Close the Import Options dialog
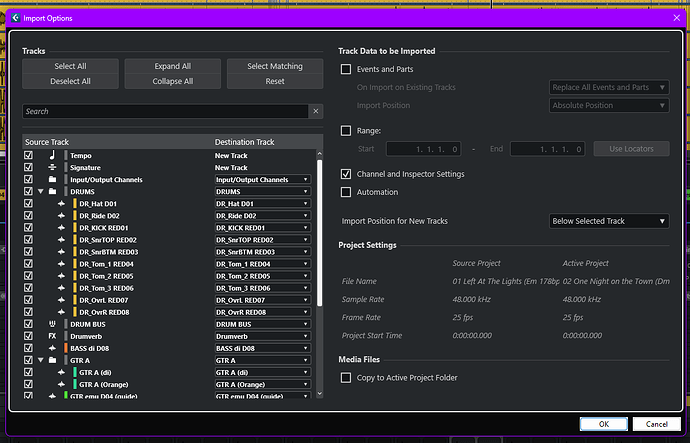This screenshot has height=443, width=690. tap(677, 18)
